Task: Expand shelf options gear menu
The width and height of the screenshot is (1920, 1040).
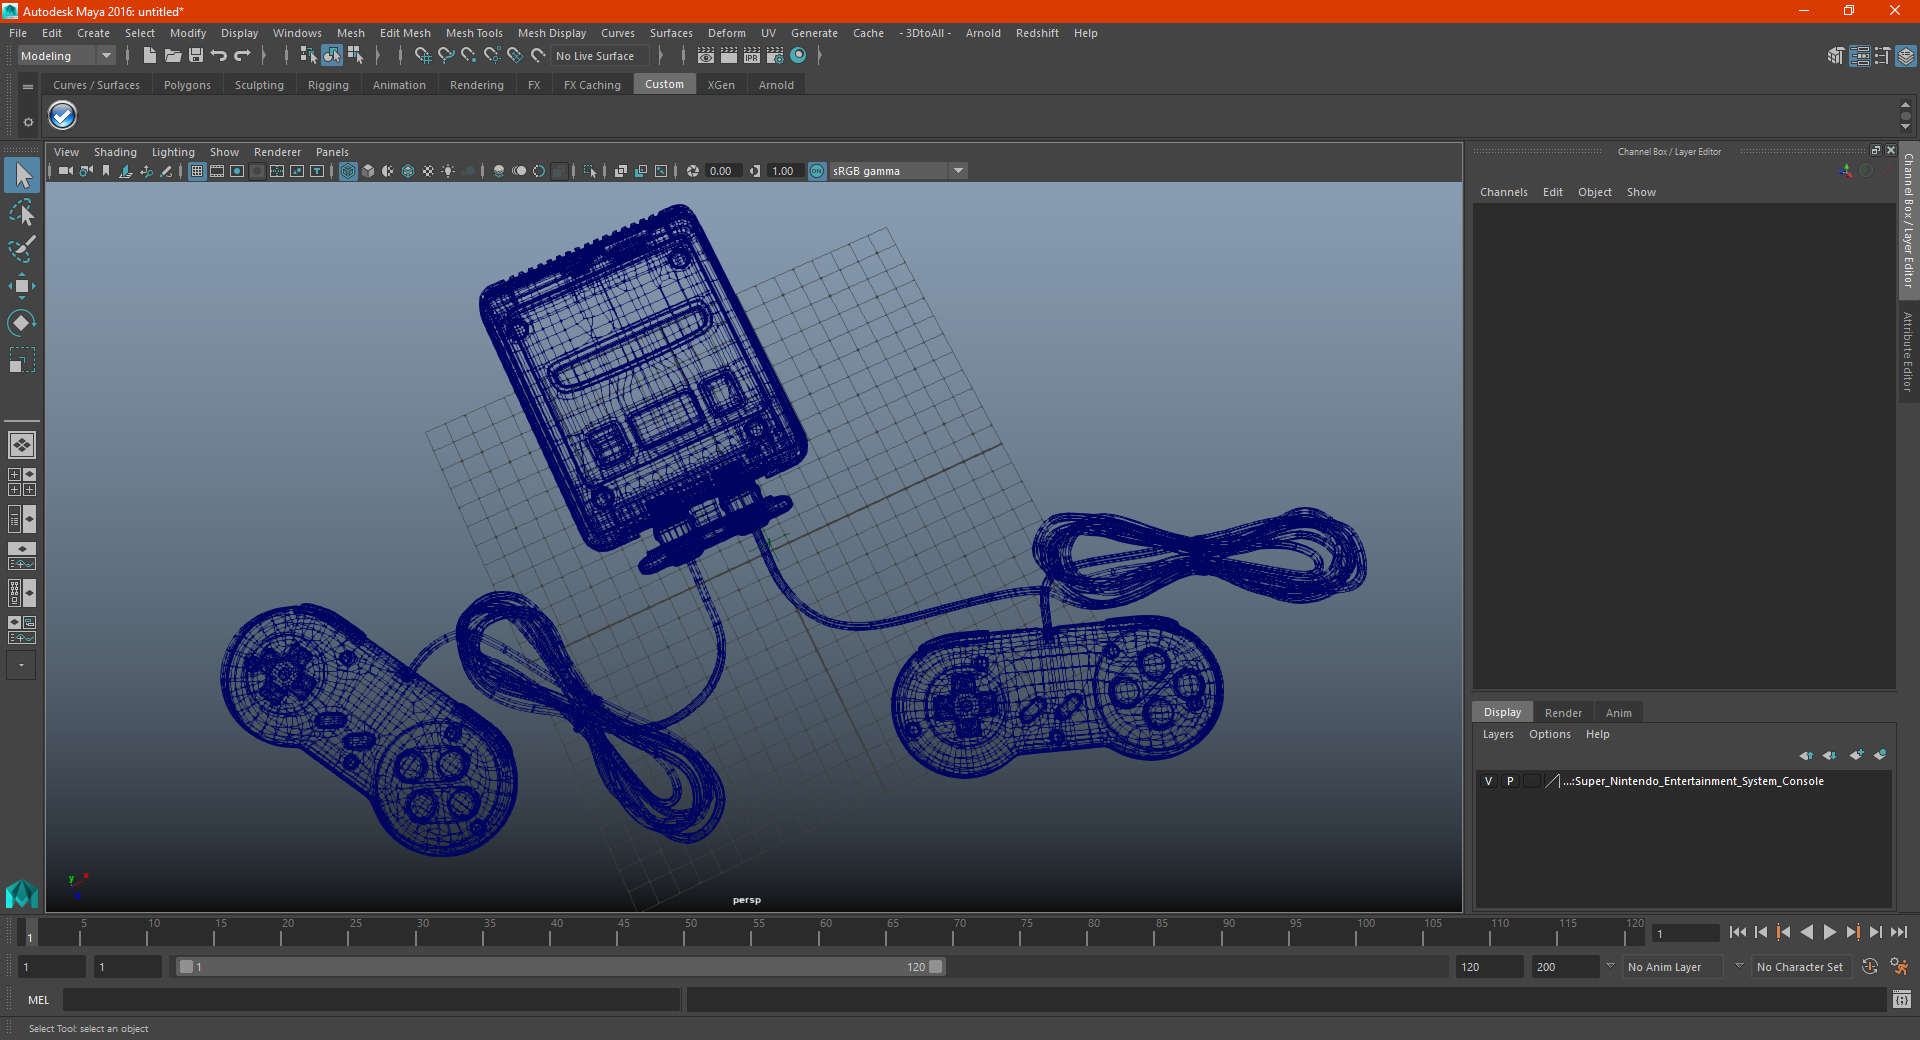Action: 28,122
